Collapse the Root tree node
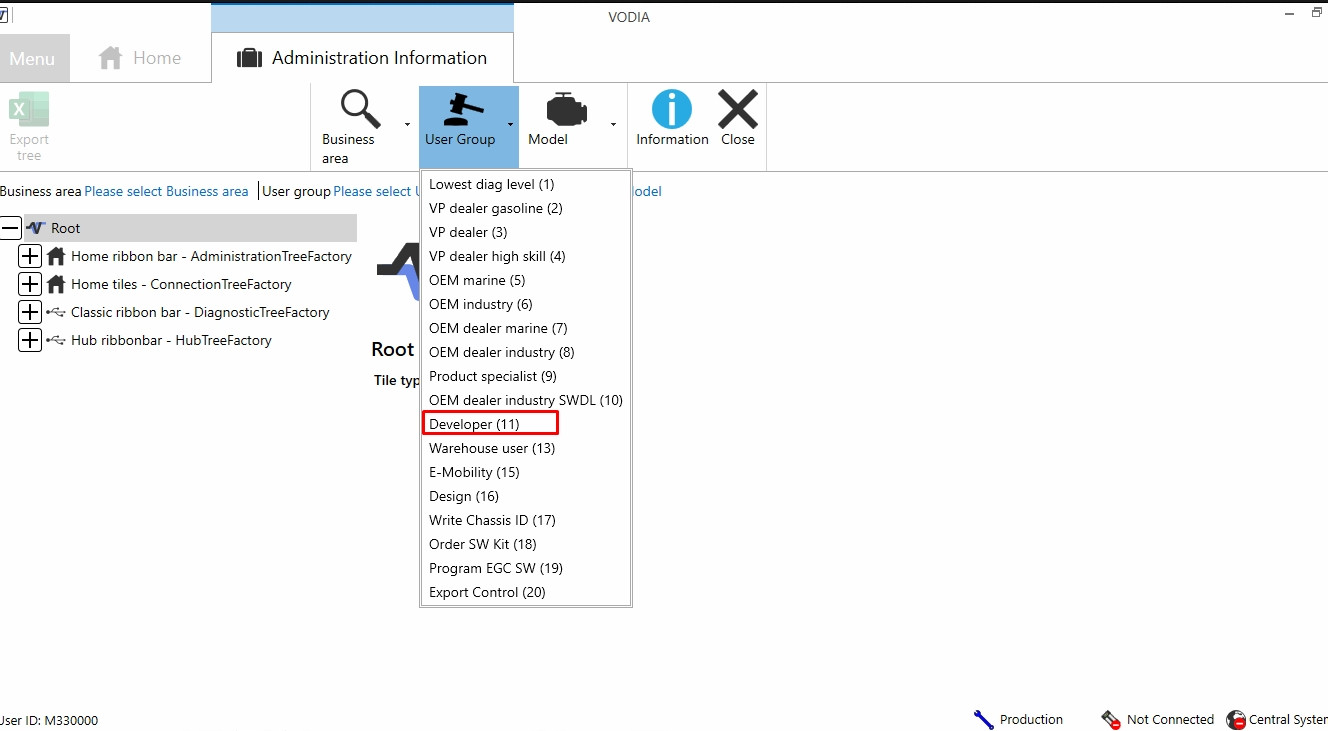The height and width of the screenshot is (731, 1328). [x=12, y=228]
